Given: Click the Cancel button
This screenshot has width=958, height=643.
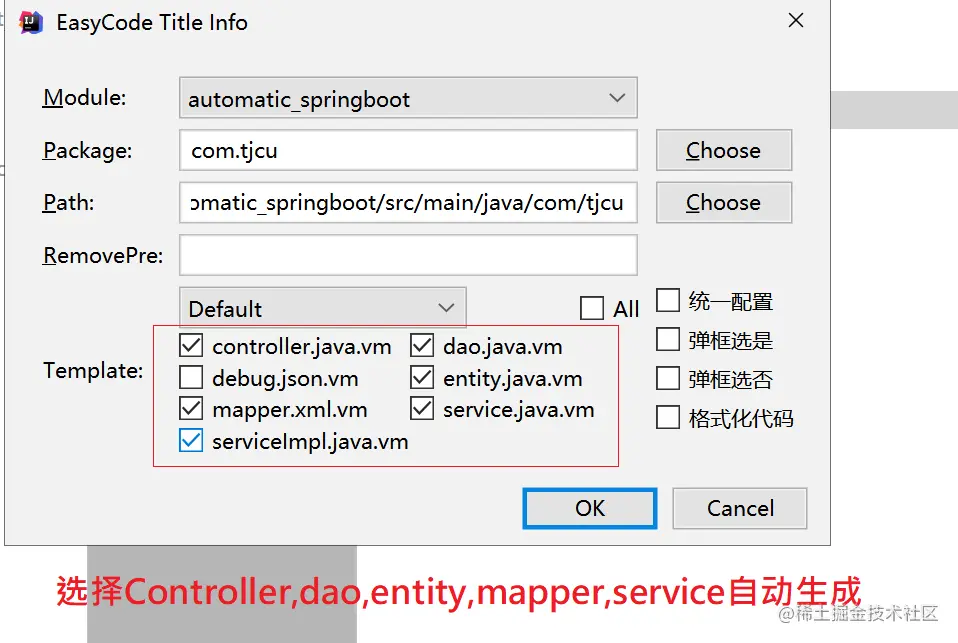Looking at the screenshot, I should point(740,508).
